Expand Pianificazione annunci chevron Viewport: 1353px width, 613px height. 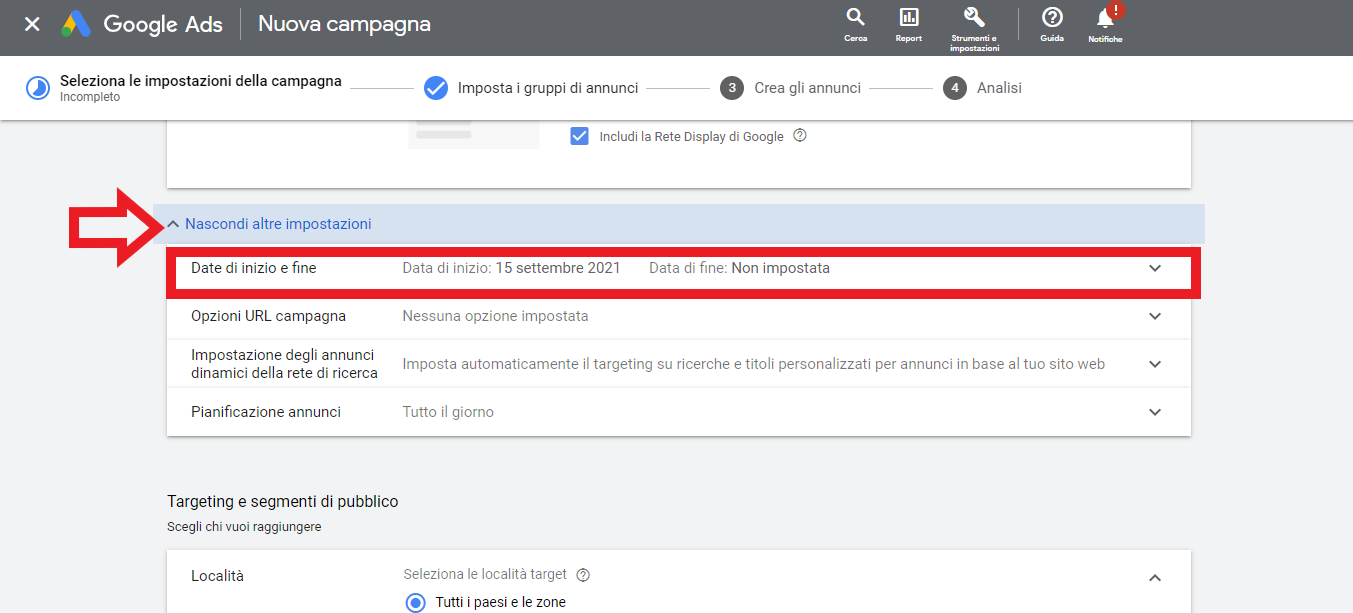click(x=1155, y=412)
